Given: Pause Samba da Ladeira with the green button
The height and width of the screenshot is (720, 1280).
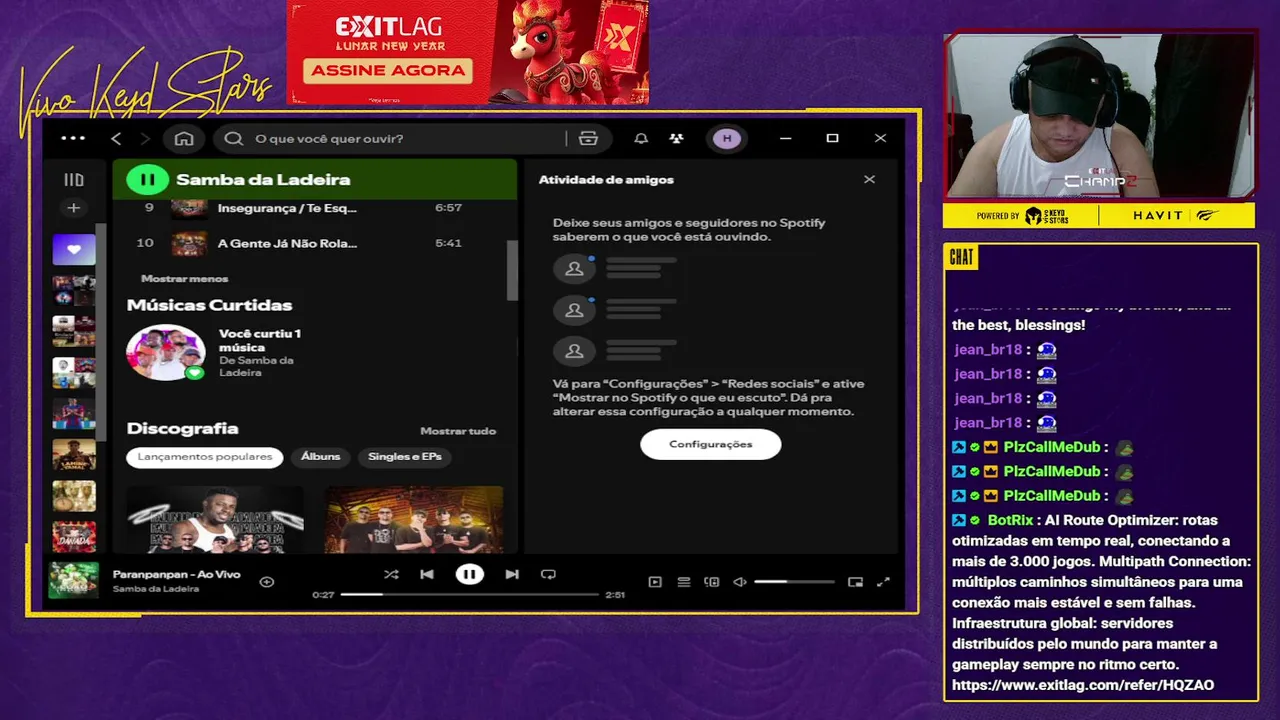Looking at the screenshot, I should 147,180.
